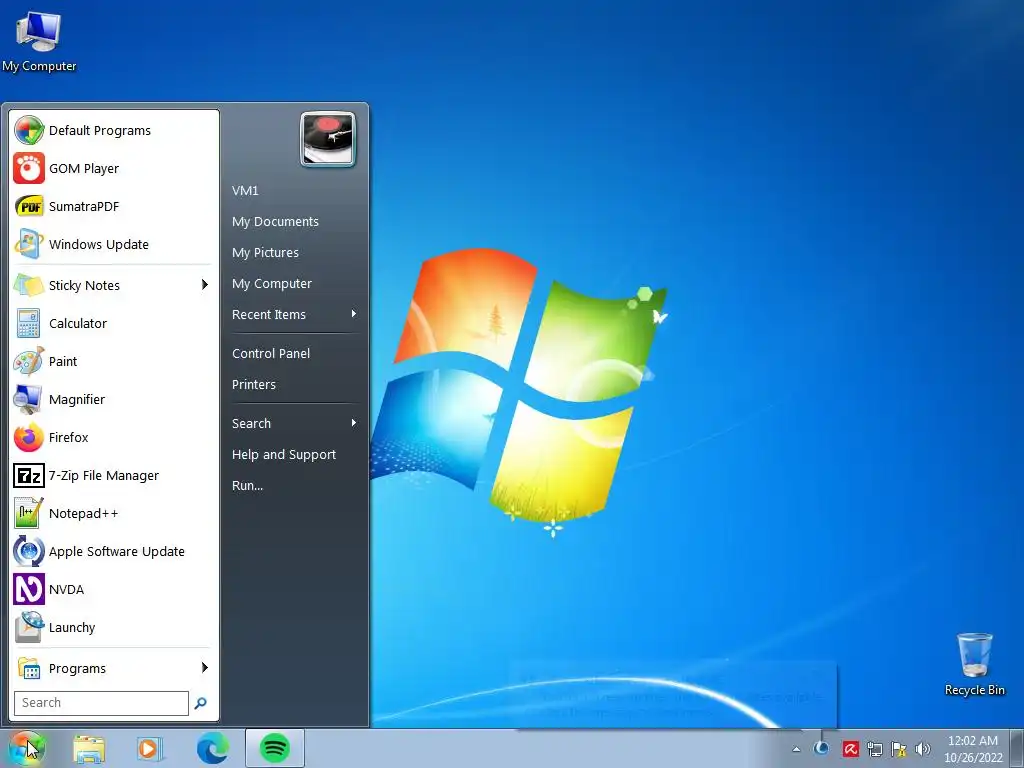This screenshot has width=1024, height=768.
Task: Open My Pictures from Start menu
Action: pyautogui.click(x=265, y=253)
